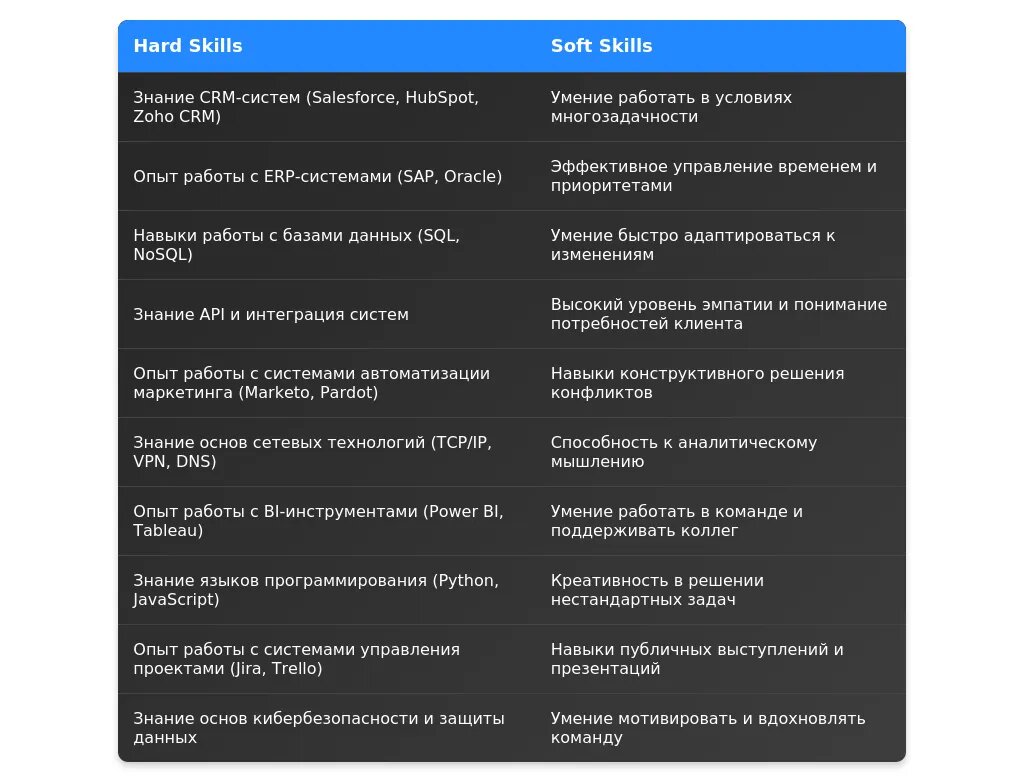This screenshot has height=782, width=1024.
Task: Select the SQL, NoSQL databases cell
Action: [297, 245]
